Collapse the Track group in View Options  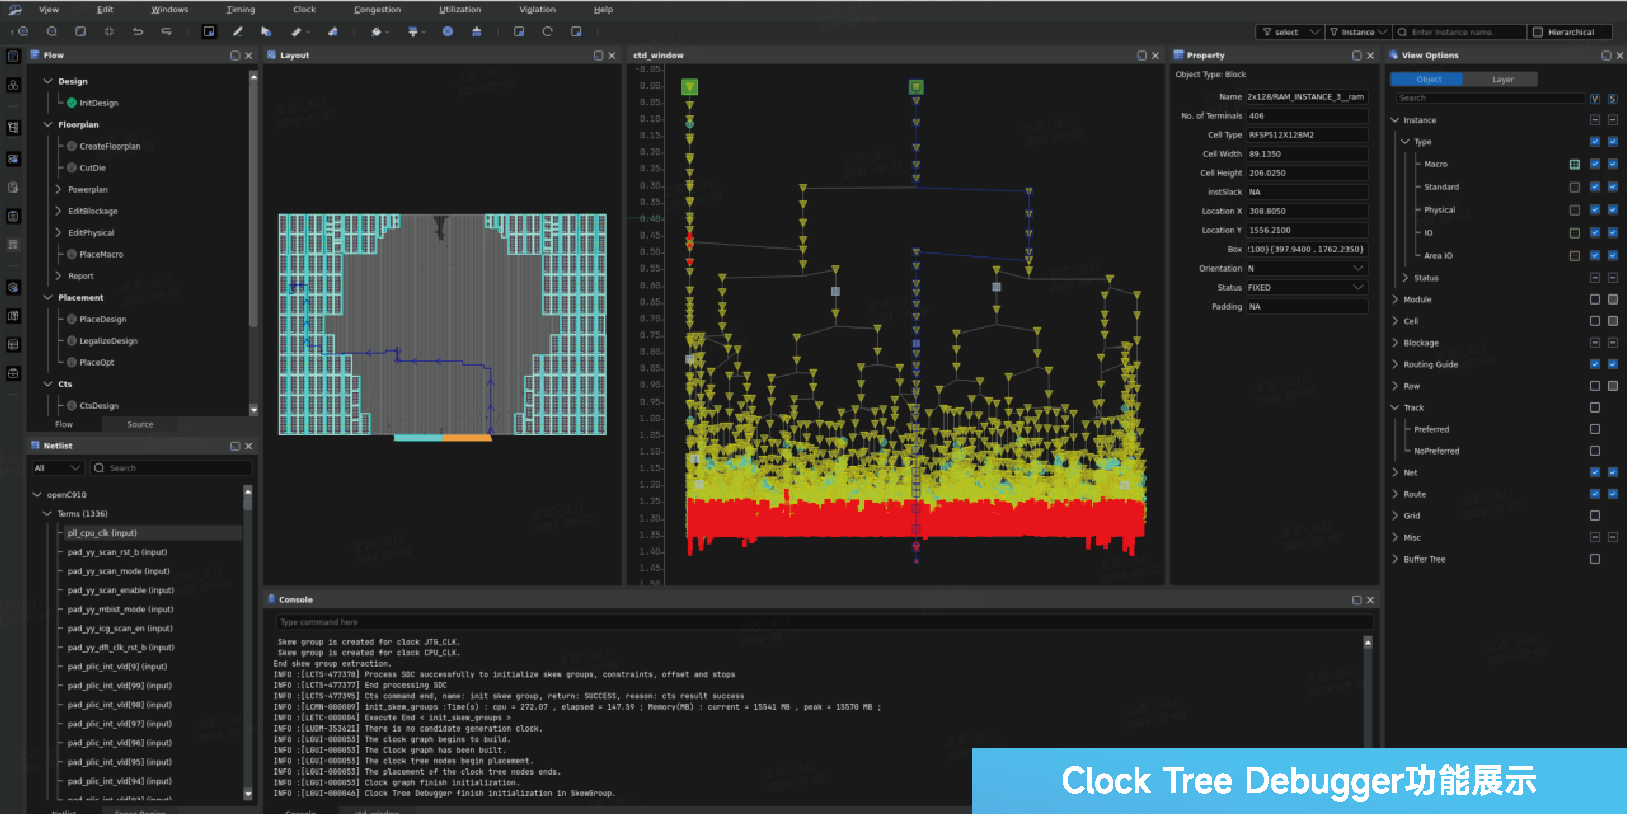[1395, 408]
